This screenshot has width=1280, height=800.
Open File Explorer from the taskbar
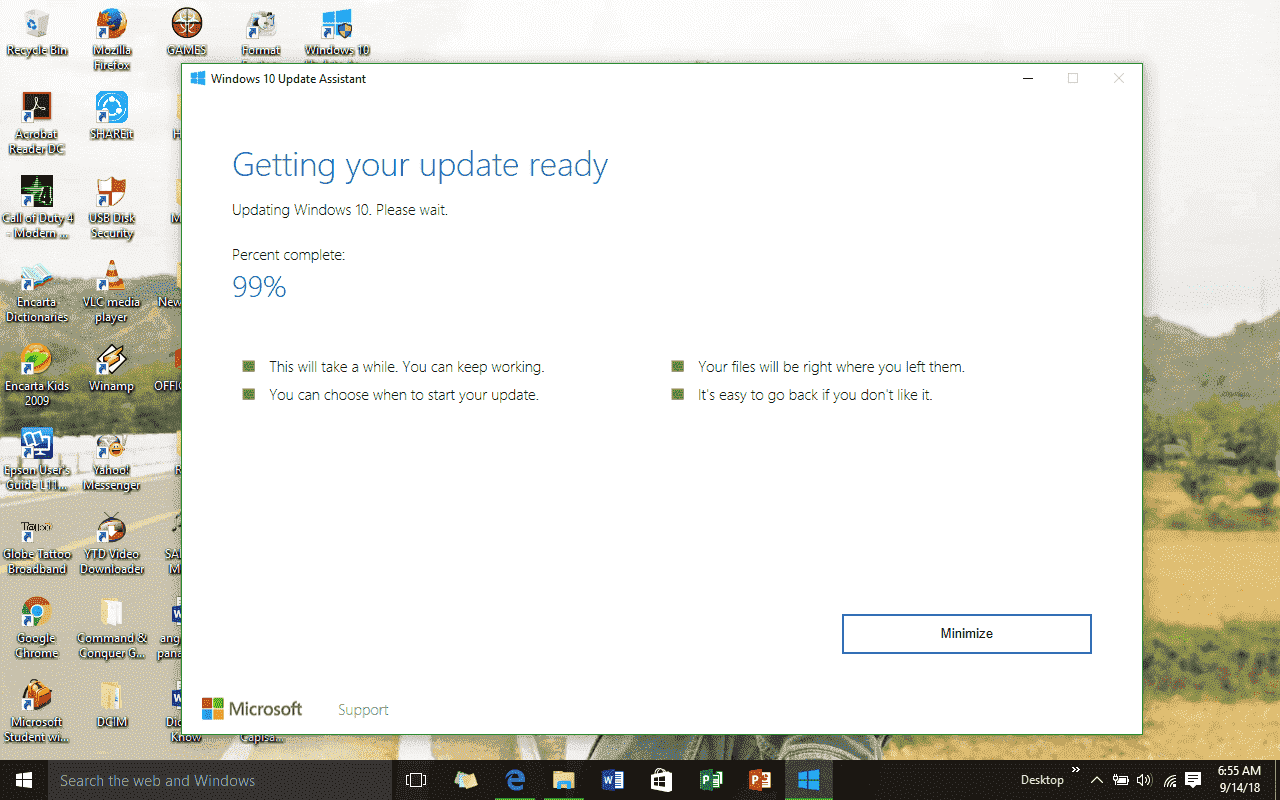tap(564, 780)
